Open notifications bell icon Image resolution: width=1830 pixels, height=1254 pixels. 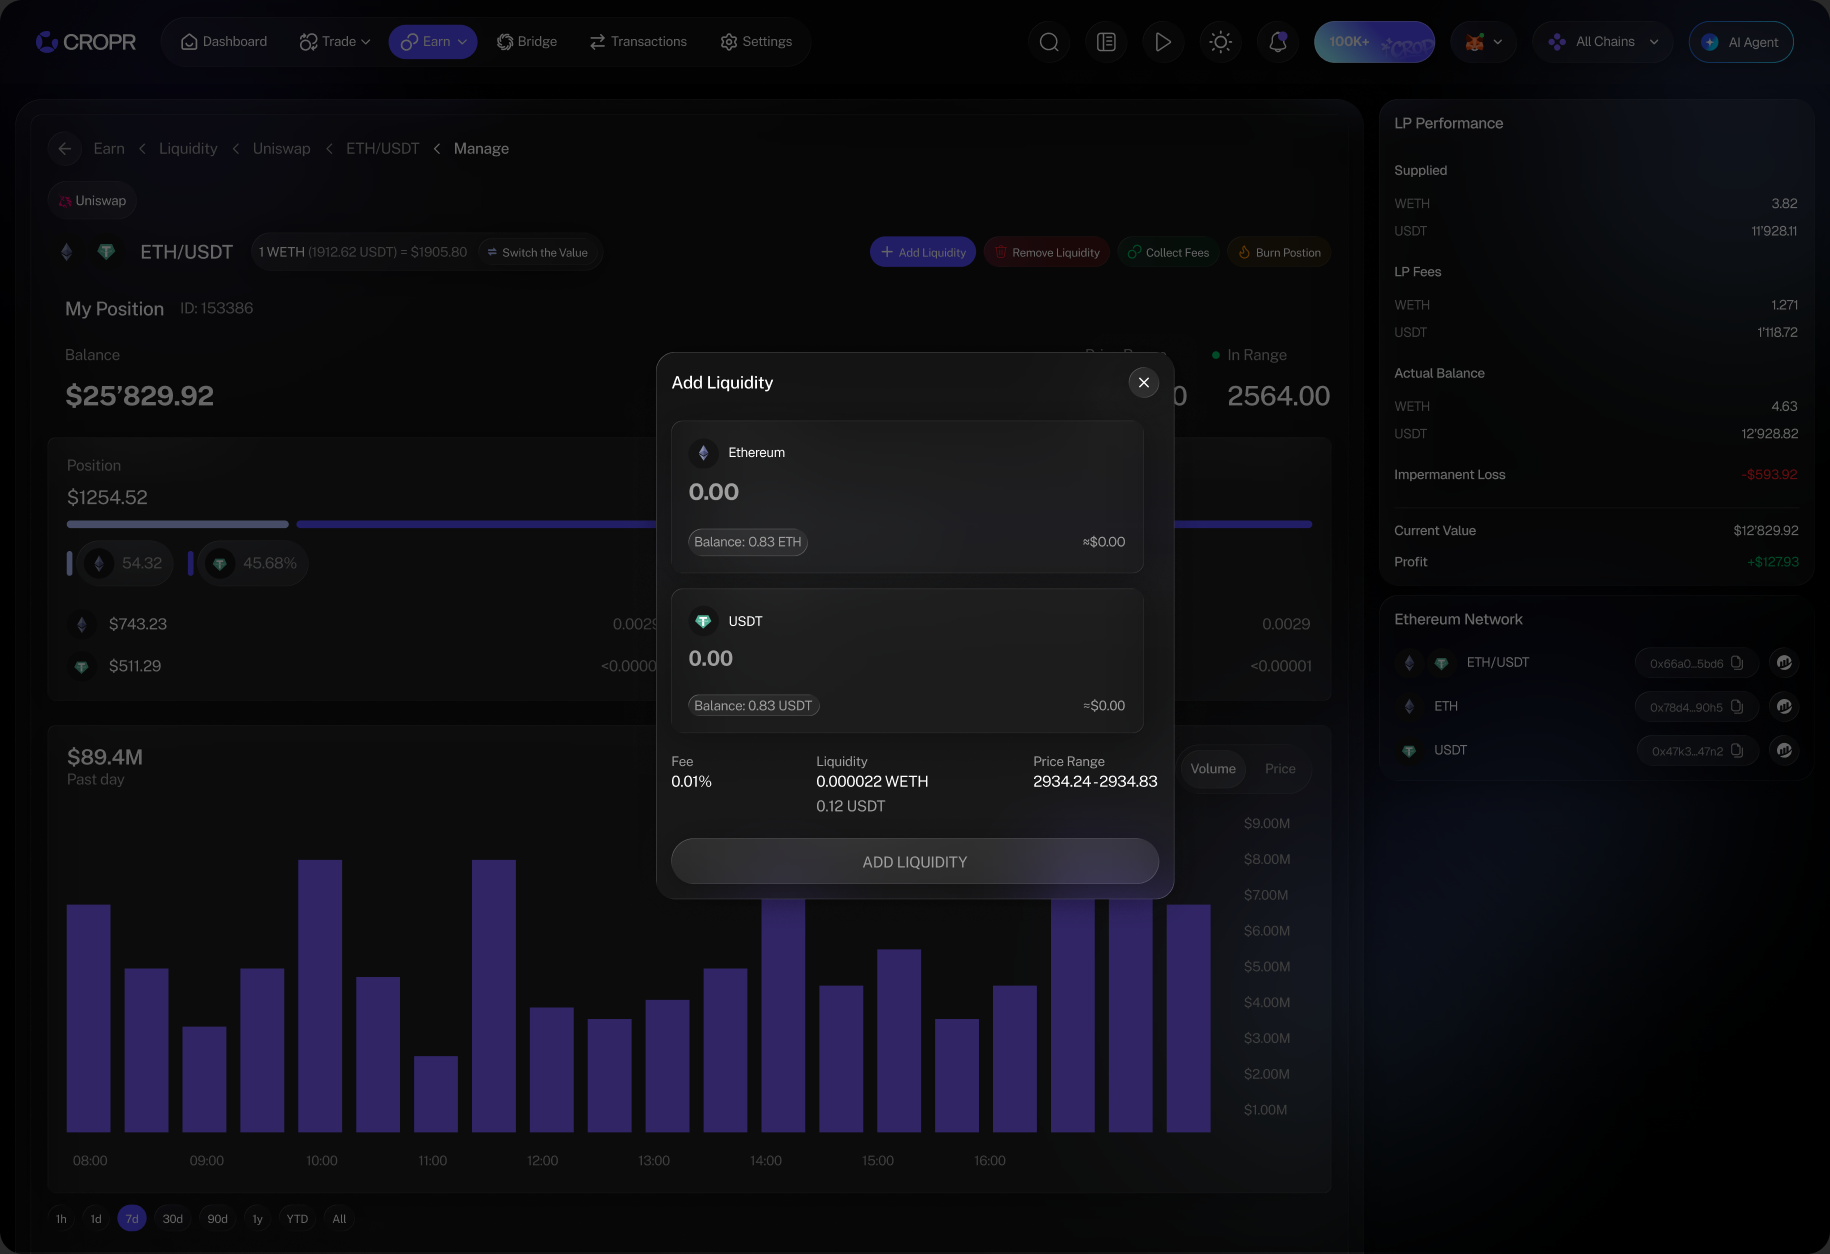click(x=1278, y=42)
